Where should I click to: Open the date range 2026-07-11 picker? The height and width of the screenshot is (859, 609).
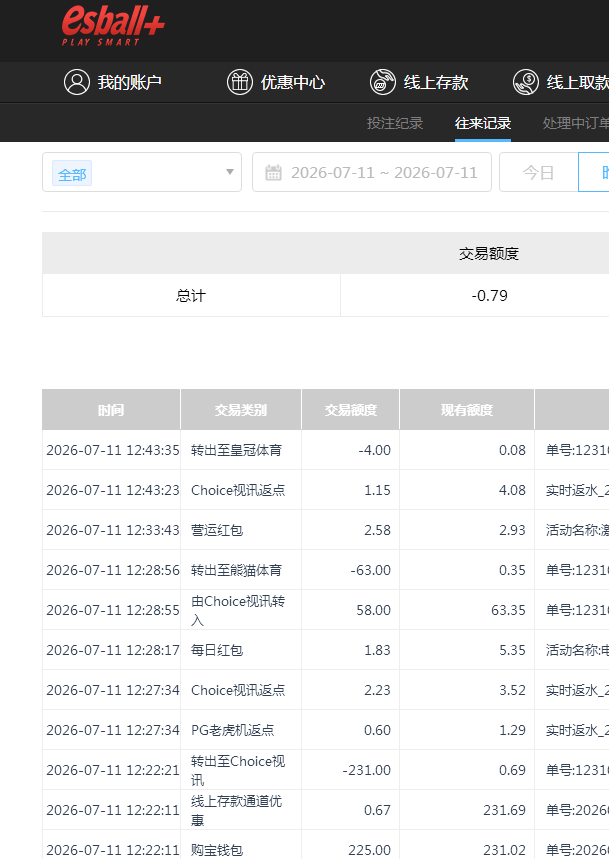[x=372, y=172]
